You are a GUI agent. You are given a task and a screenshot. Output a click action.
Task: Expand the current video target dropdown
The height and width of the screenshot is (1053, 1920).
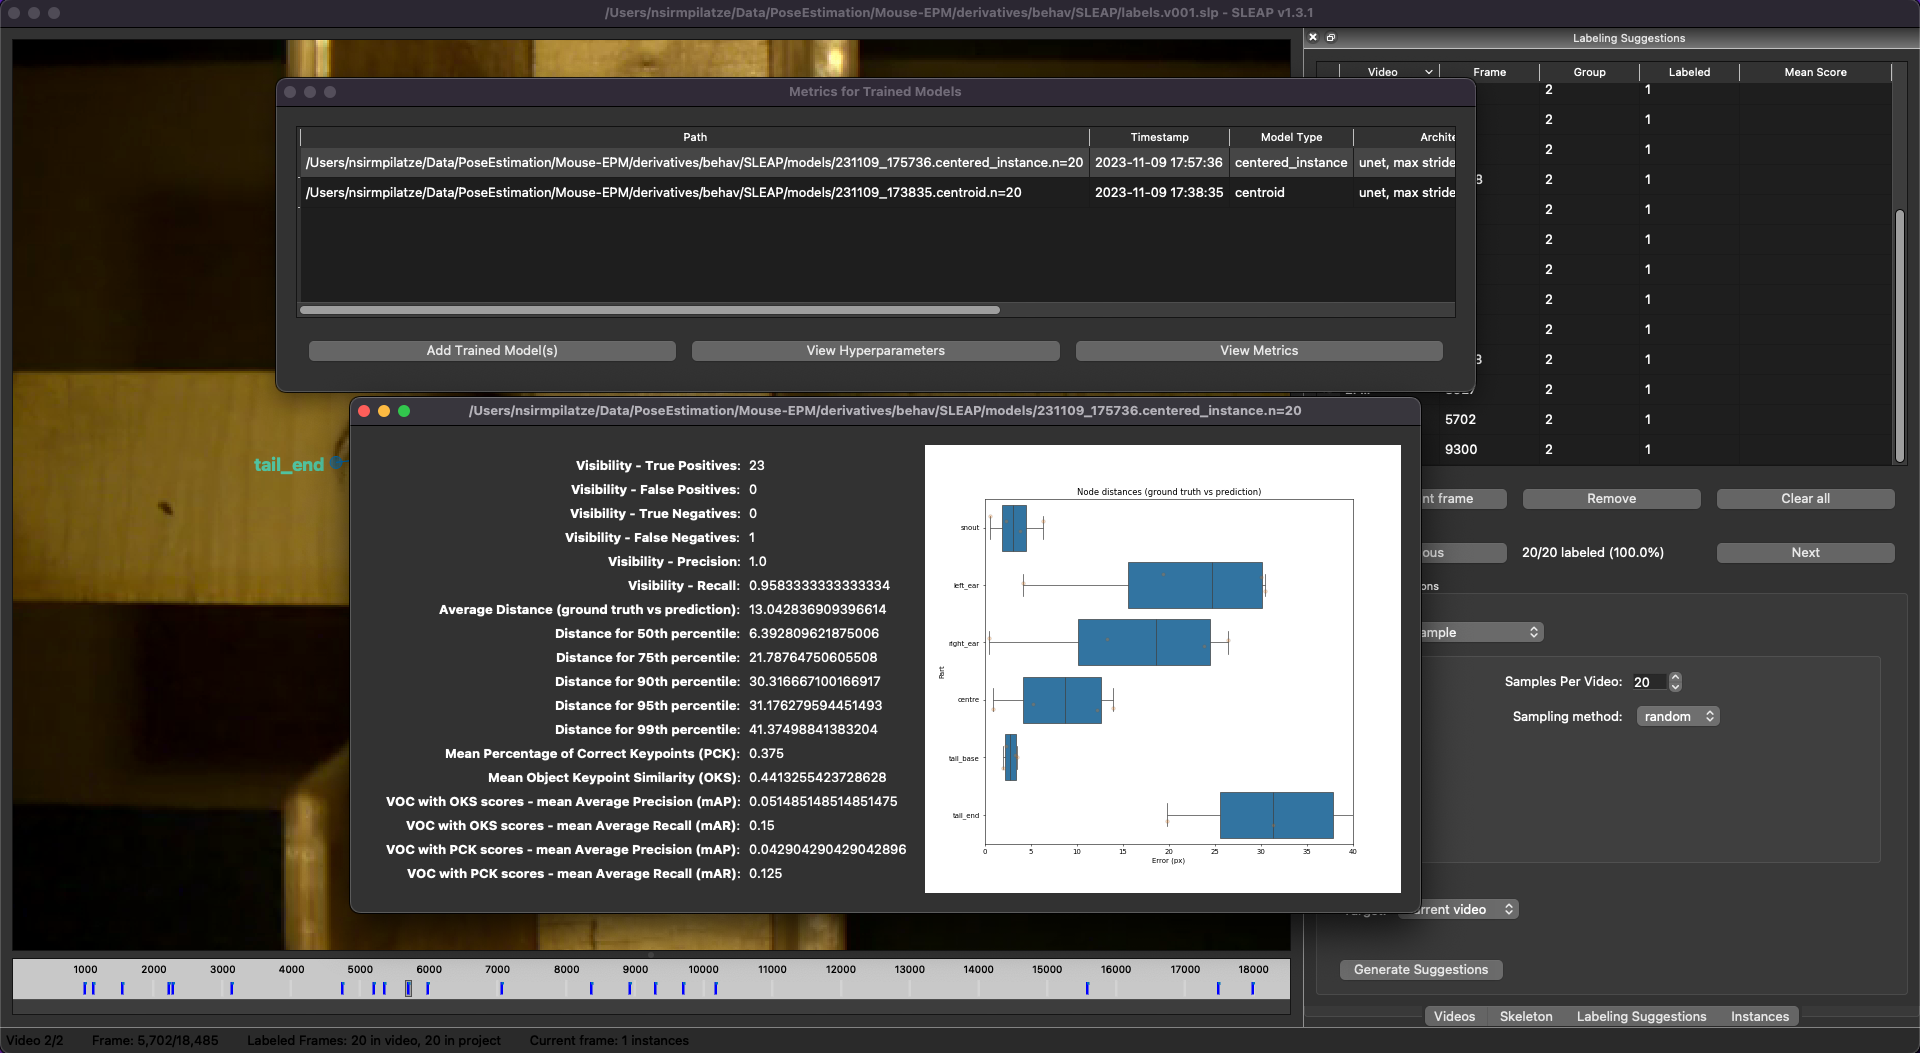pyautogui.click(x=1463, y=910)
